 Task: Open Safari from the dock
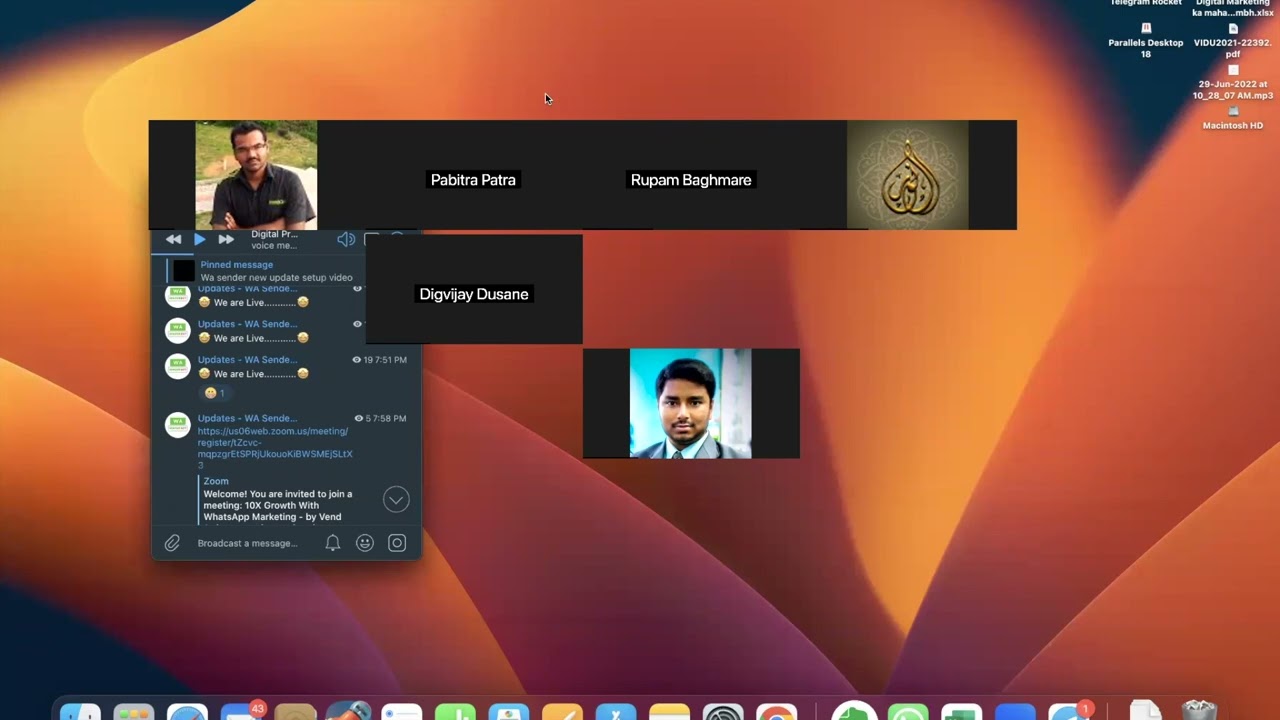pyautogui.click(x=187, y=711)
